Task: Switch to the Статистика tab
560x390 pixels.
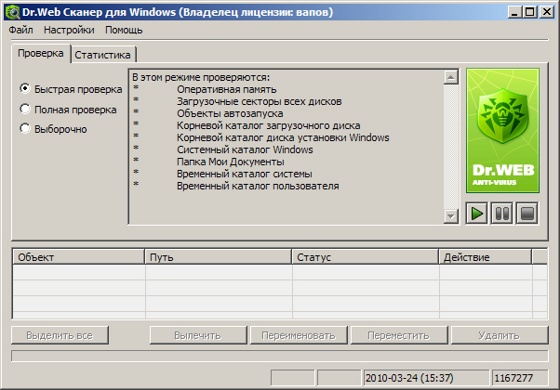Action: tap(103, 55)
